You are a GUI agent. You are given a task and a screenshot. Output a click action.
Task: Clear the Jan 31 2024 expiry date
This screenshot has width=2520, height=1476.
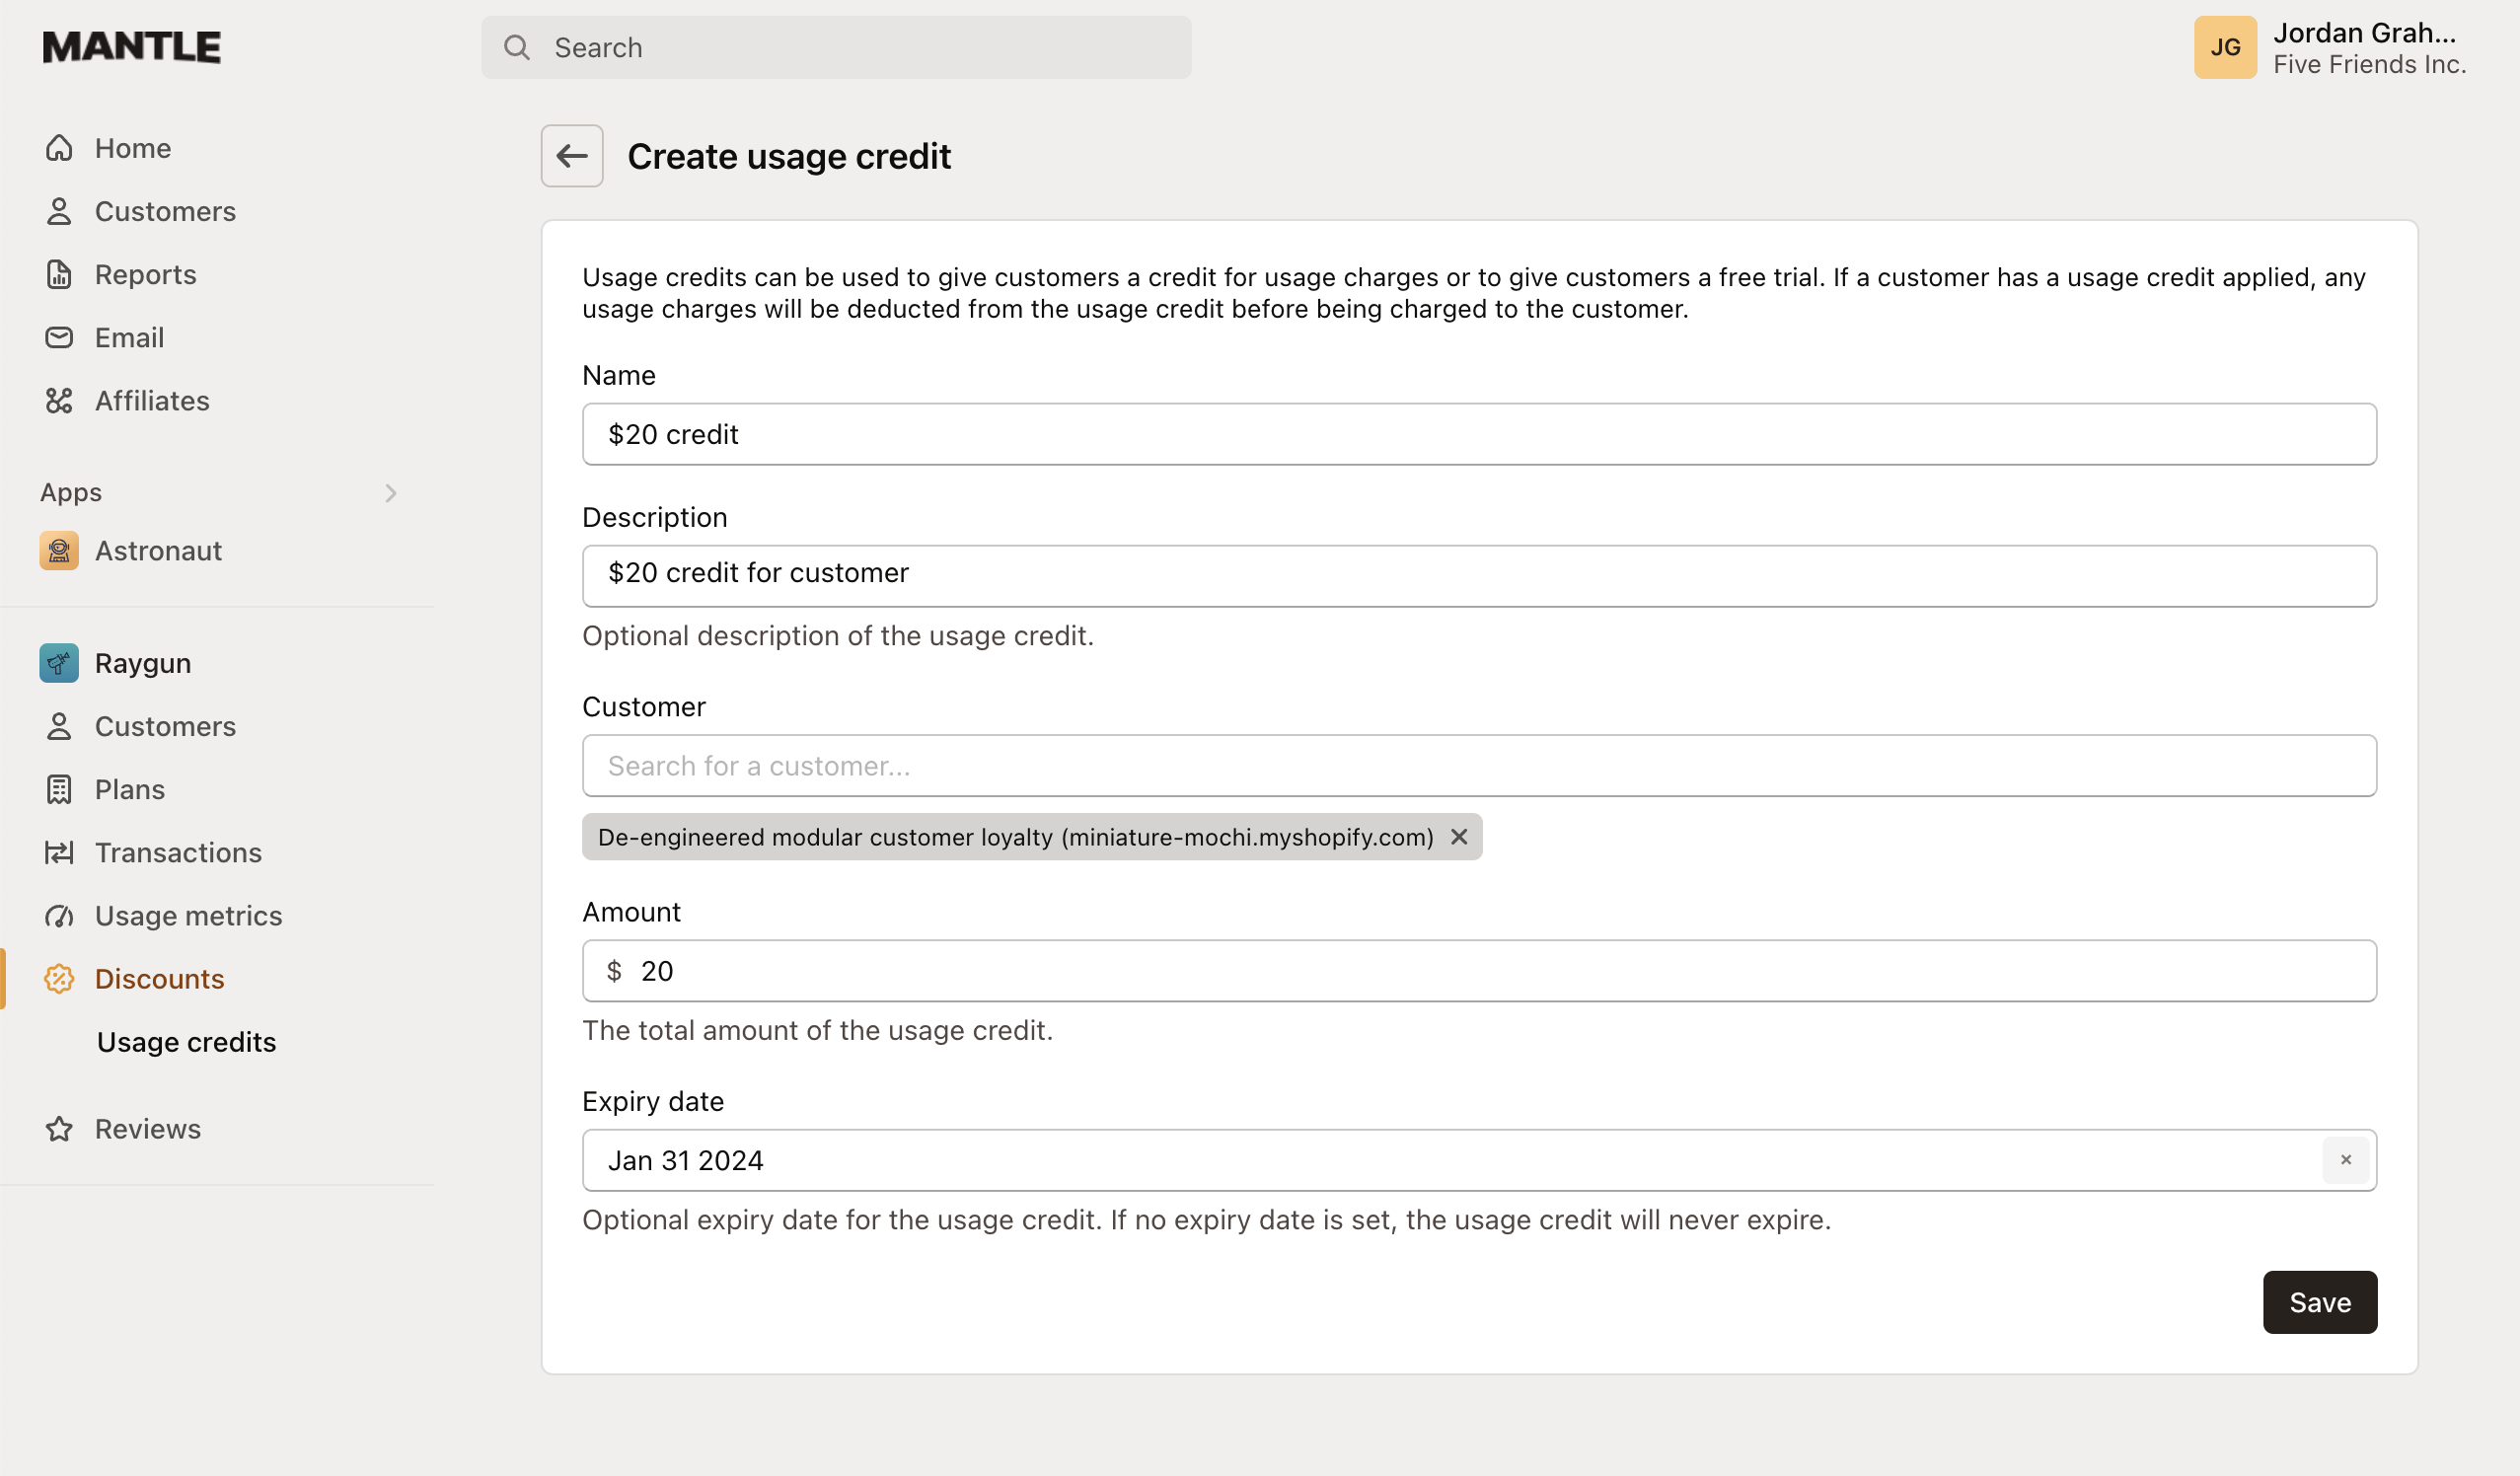[x=2346, y=1159]
